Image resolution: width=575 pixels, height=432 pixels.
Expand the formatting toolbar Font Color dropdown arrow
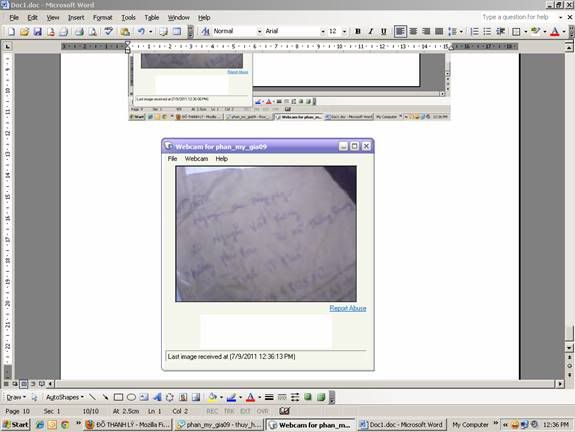(x=564, y=32)
